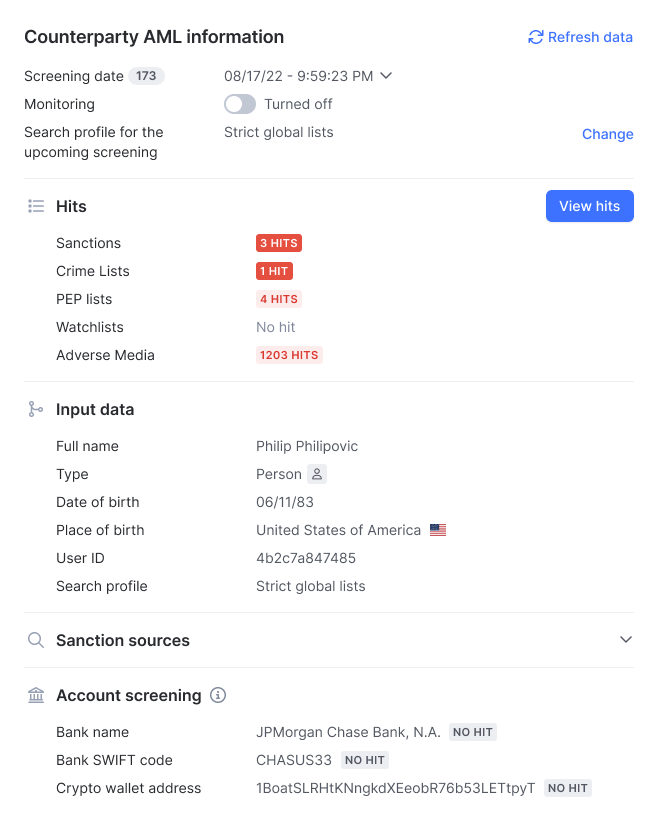Click the Refresh data icon
The height and width of the screenshot is (822, 658).
coord(535,37)
